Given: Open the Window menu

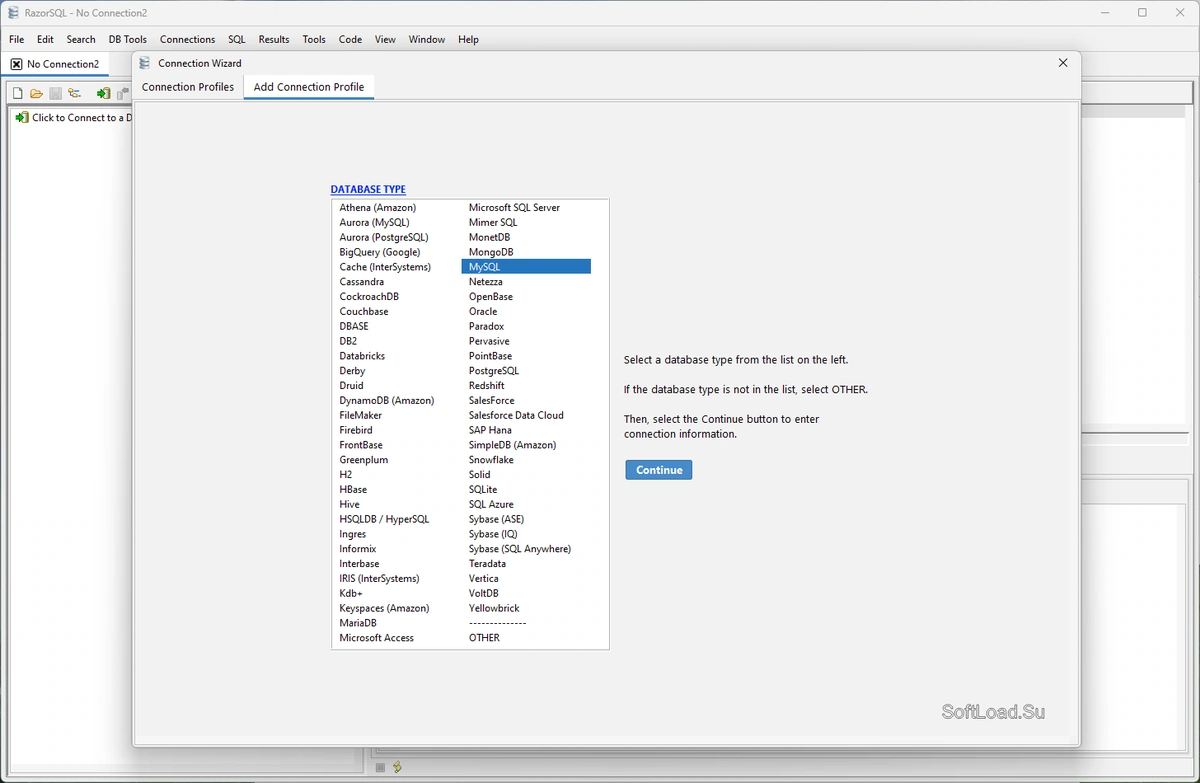Looking at the screenshot, I should tap(427, 39).
